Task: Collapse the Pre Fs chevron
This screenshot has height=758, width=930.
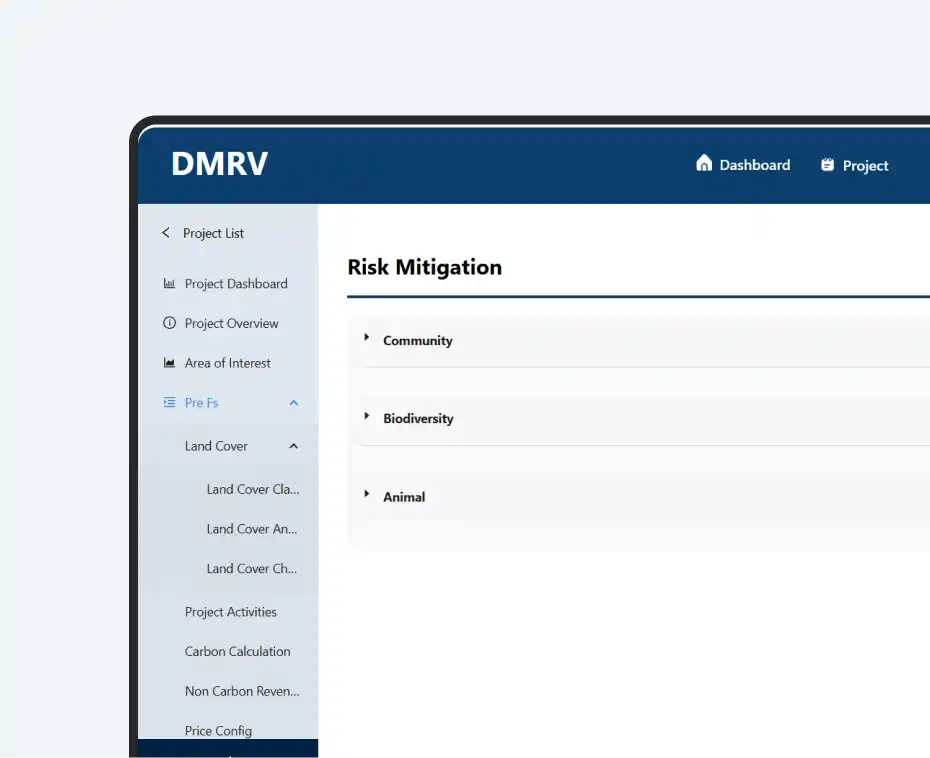Action: click(x=294, y=403)
